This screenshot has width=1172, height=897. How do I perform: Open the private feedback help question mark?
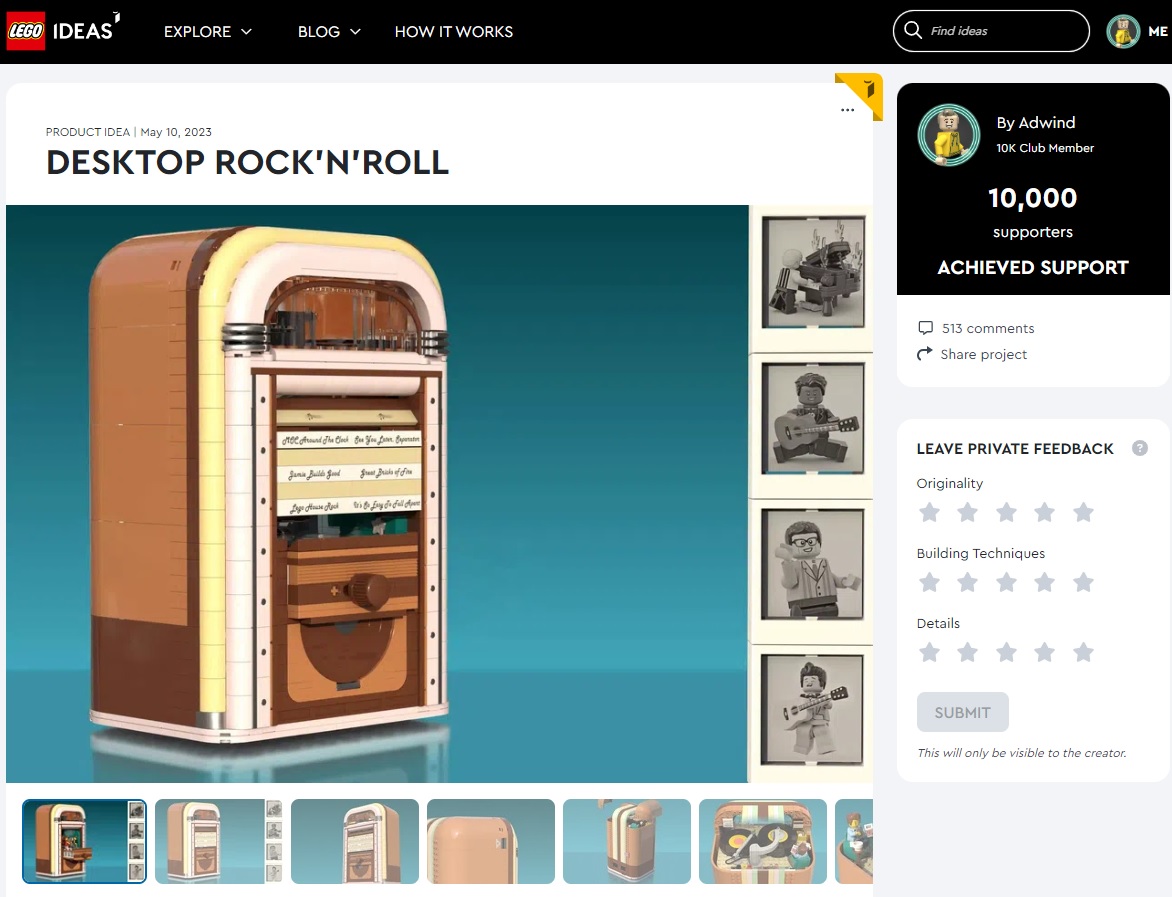point(1139,448)
